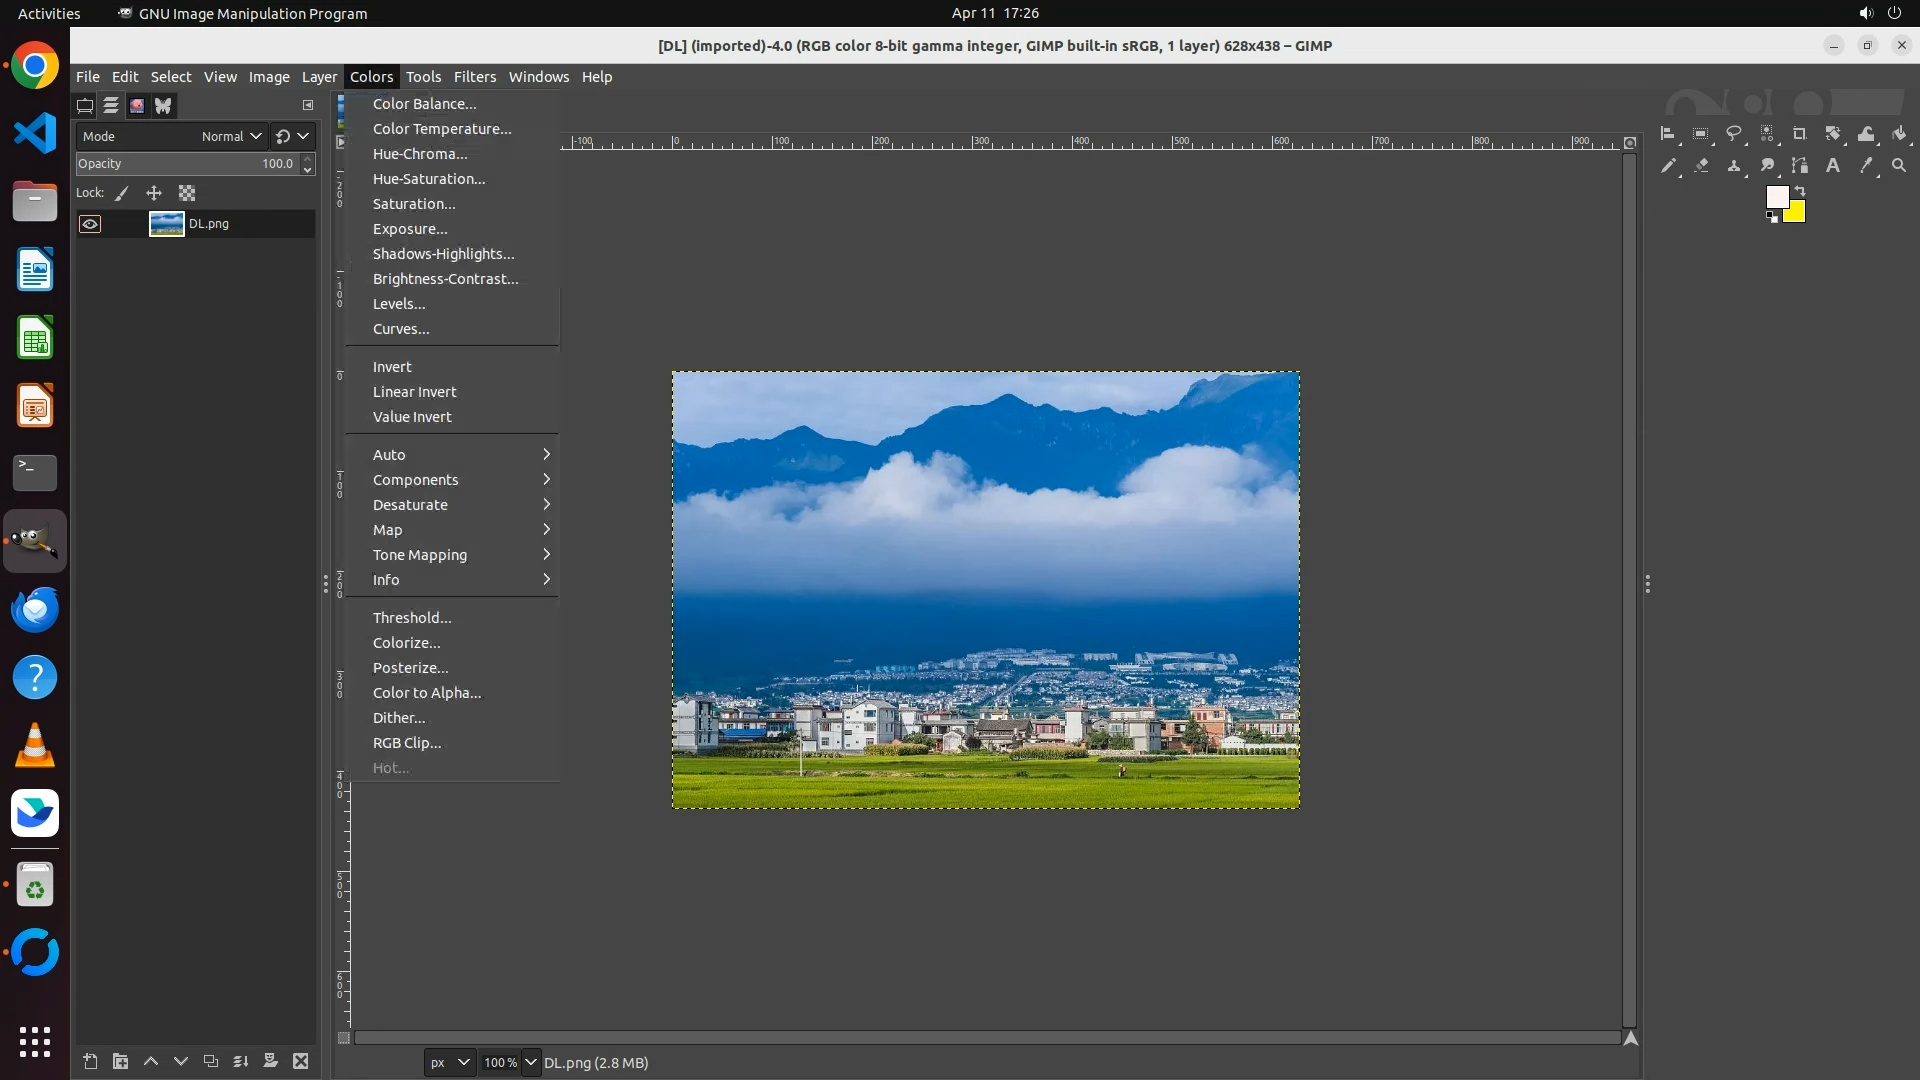The image size is (1920, 1080).
Task: Select the Clone stamp tool
Action: (1734, 166)
